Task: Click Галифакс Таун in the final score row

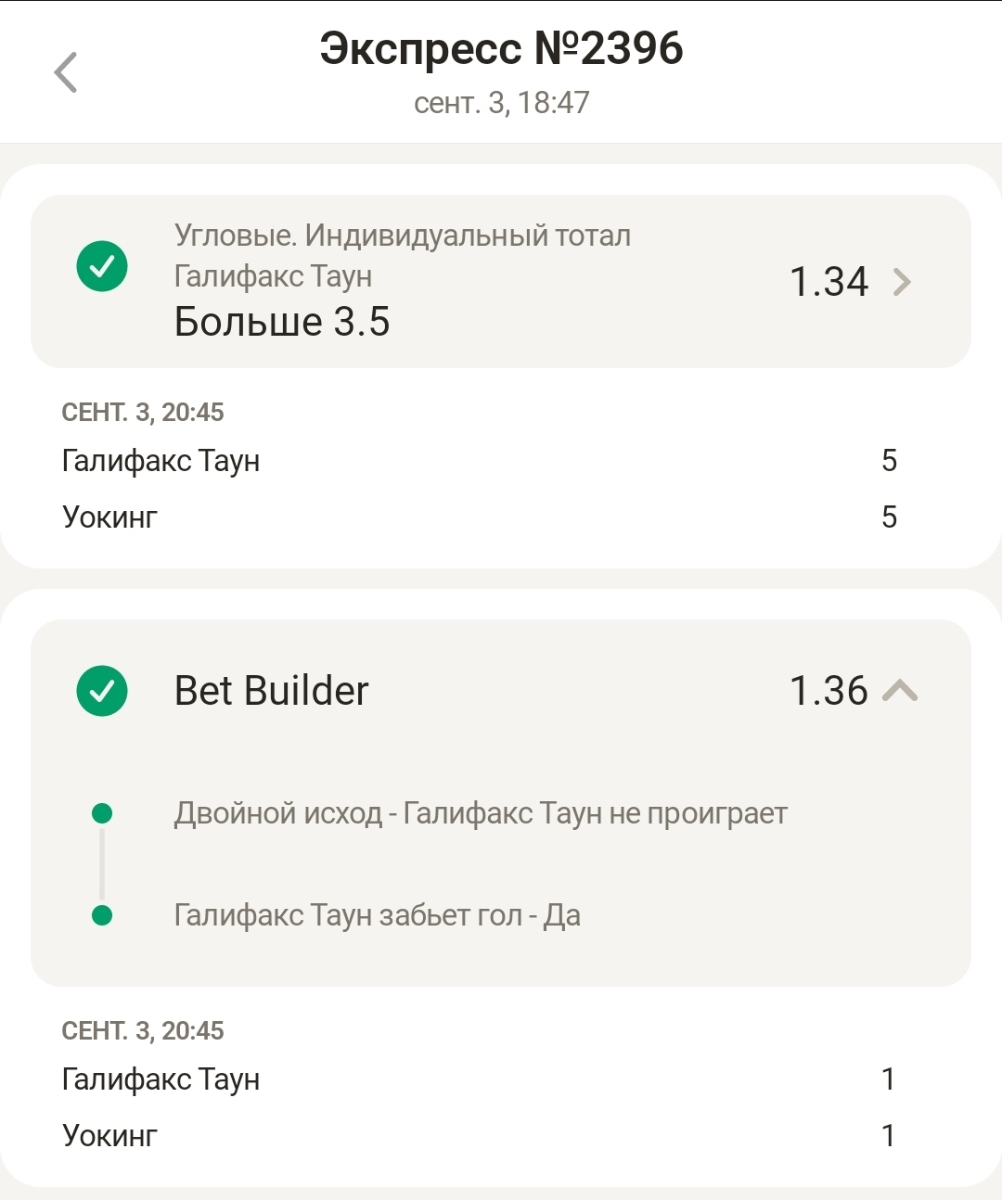Action: pyautogui.click(x=161, y=1079)
